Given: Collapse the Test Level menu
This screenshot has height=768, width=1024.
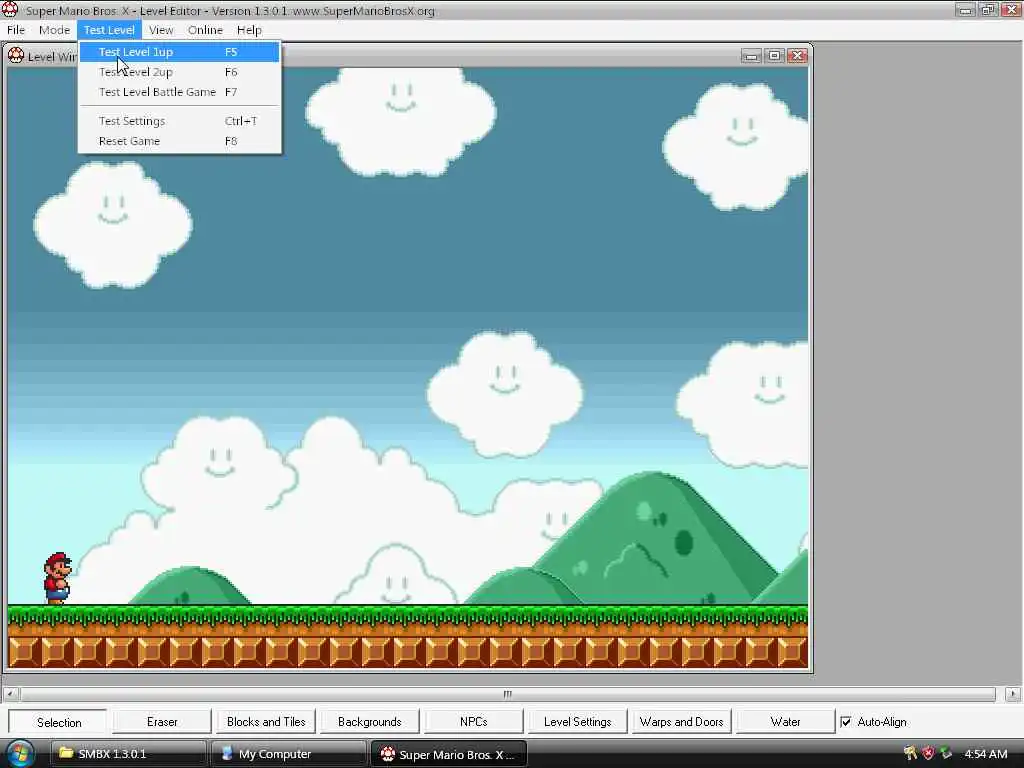Looking at the screenshot, I should coord(109,30).
